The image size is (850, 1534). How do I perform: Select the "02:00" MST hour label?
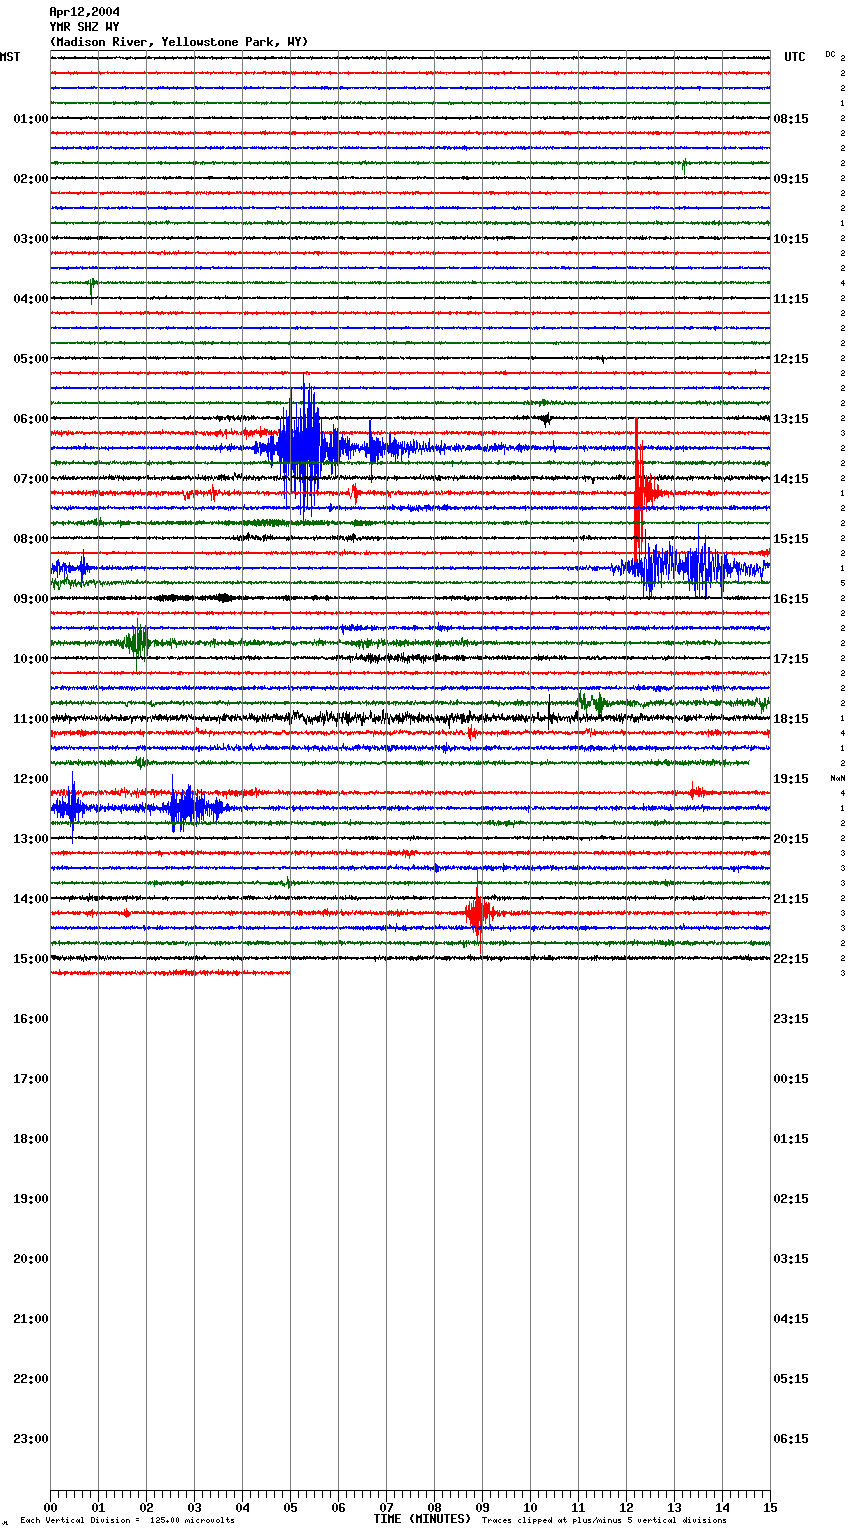pos(31,179)
